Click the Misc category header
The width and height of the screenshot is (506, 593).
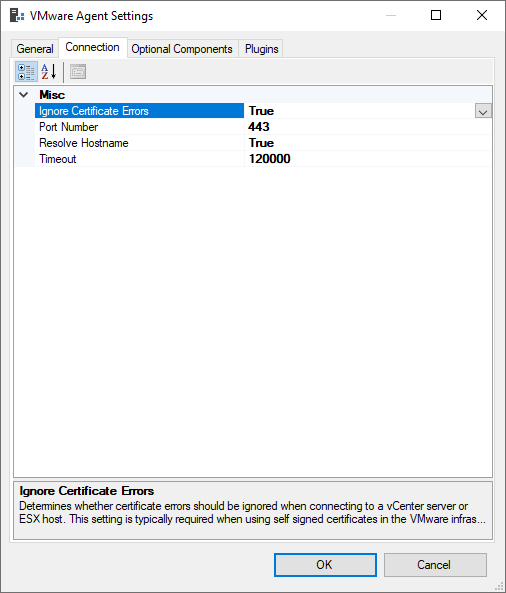(x=52, y=95)
